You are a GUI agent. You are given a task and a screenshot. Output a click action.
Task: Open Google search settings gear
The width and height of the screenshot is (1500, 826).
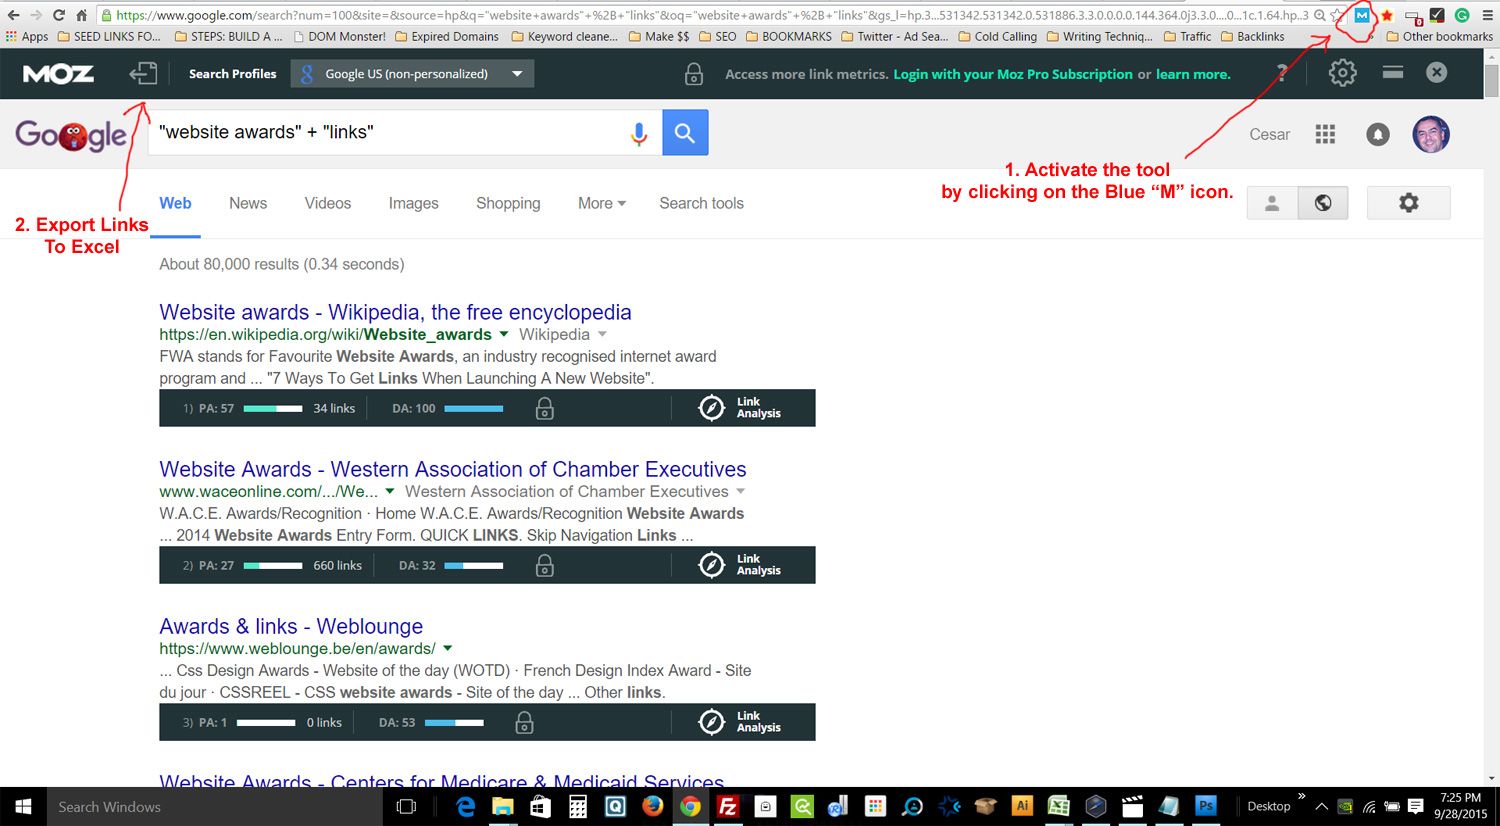click(x=1408, y=203)
